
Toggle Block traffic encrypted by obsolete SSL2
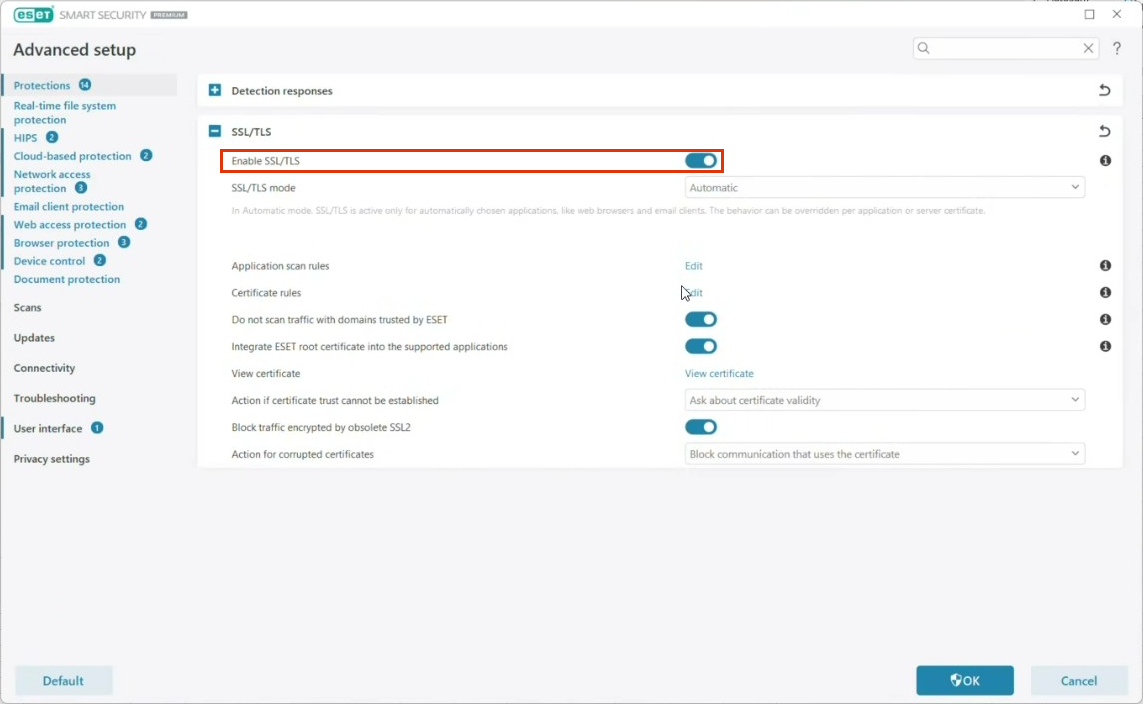pyautogui.click(x=701, y=427)
